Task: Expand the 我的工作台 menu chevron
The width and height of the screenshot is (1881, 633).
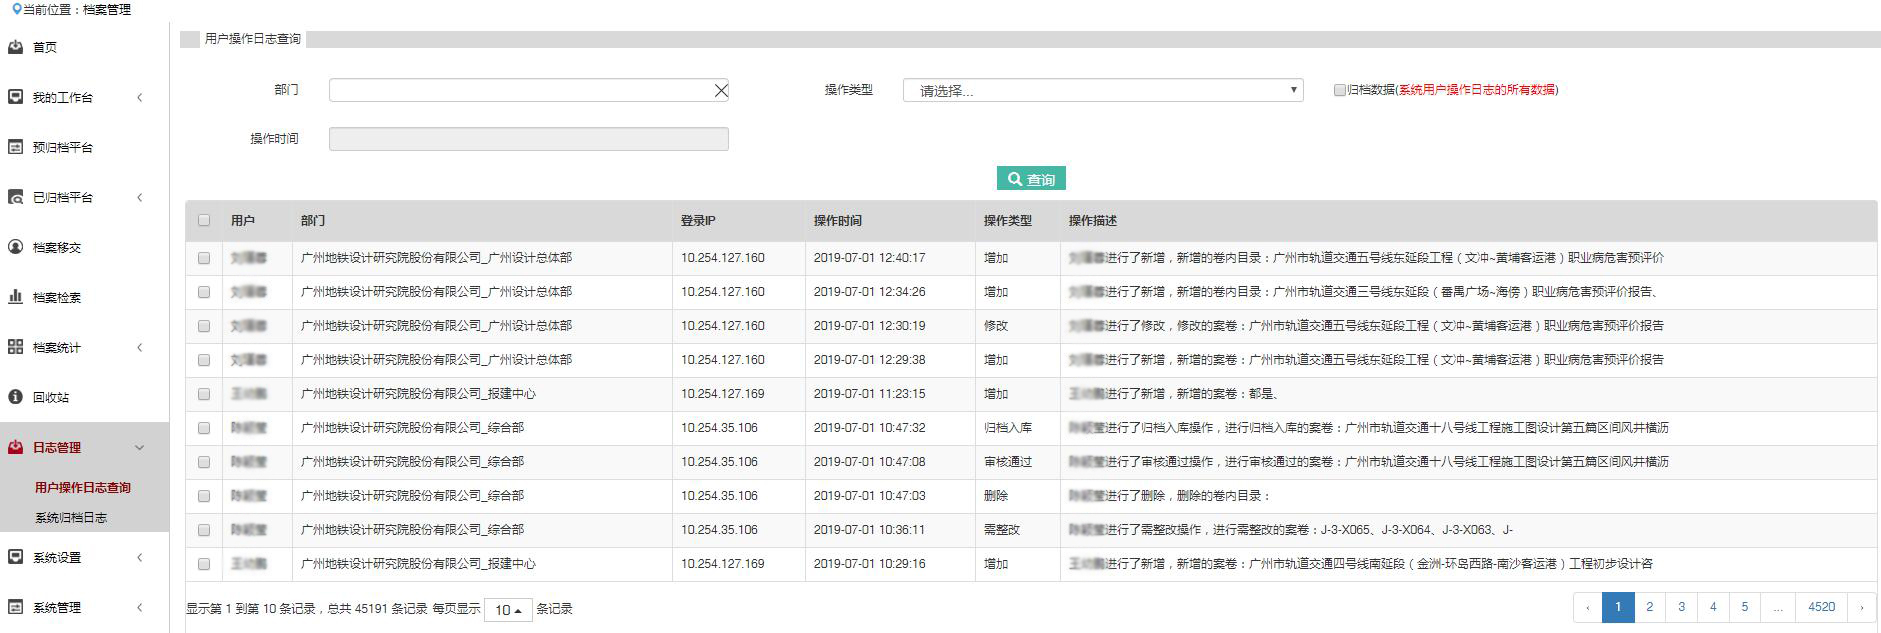Action: click(x=139, y=97)
